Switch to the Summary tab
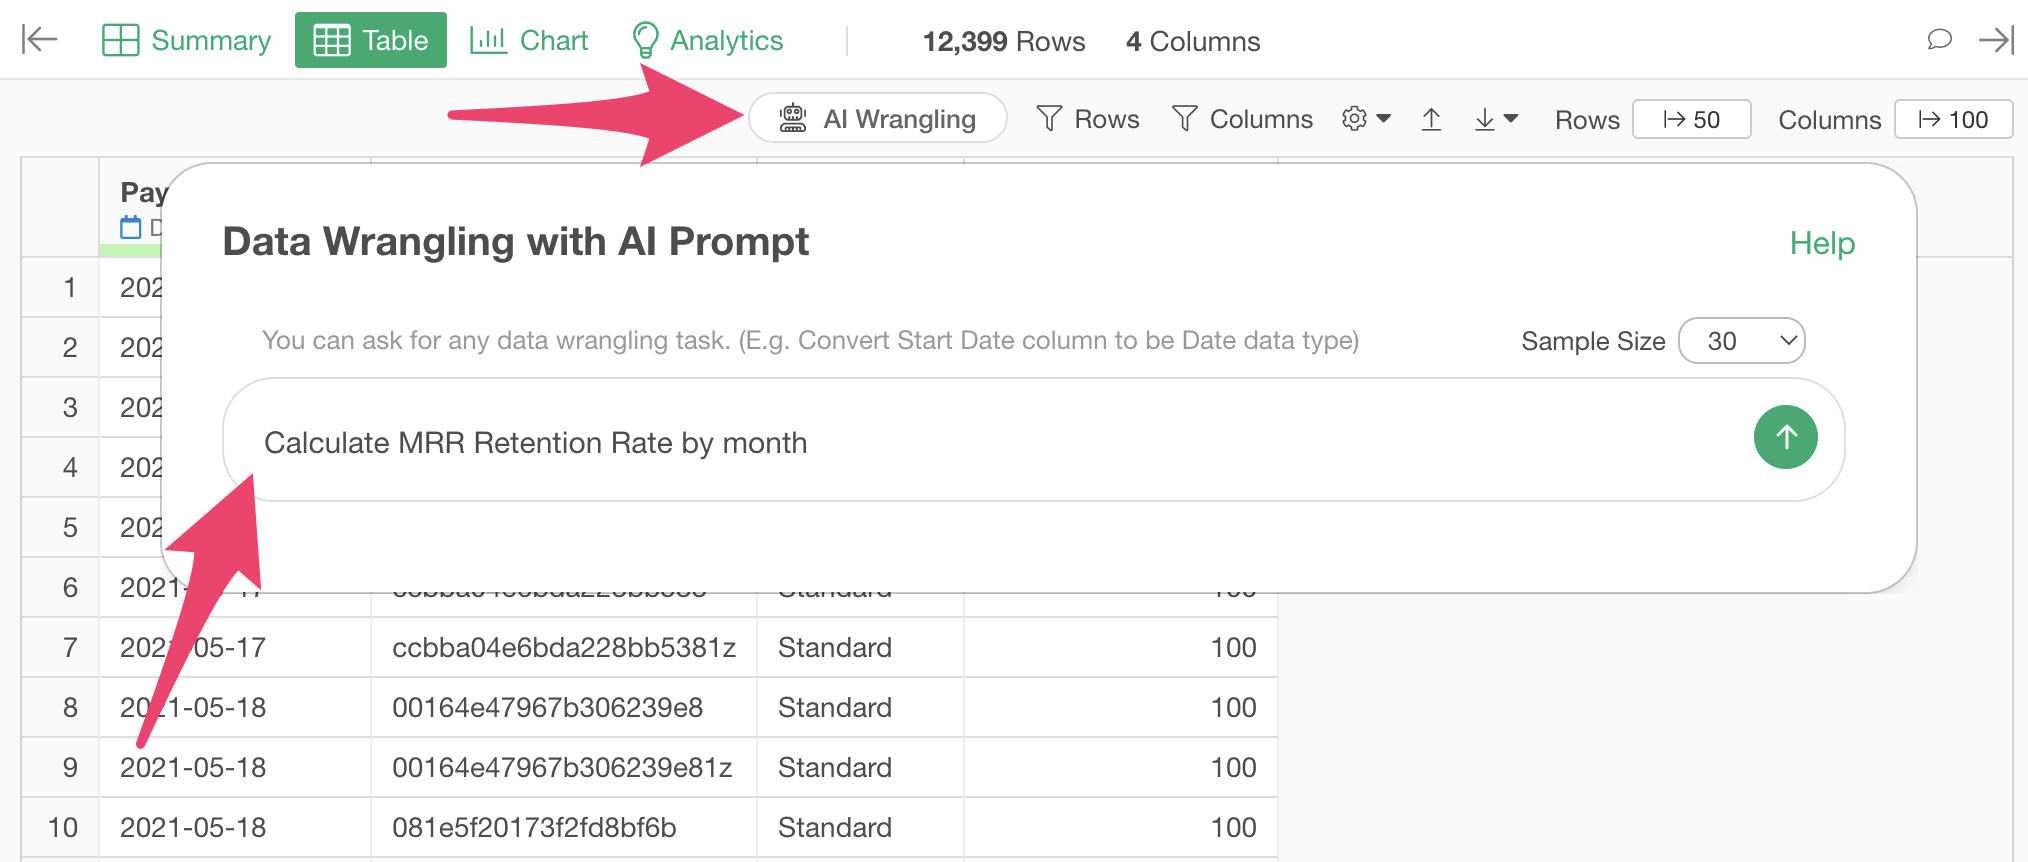2028x862 pixels. tap(187, 40)
